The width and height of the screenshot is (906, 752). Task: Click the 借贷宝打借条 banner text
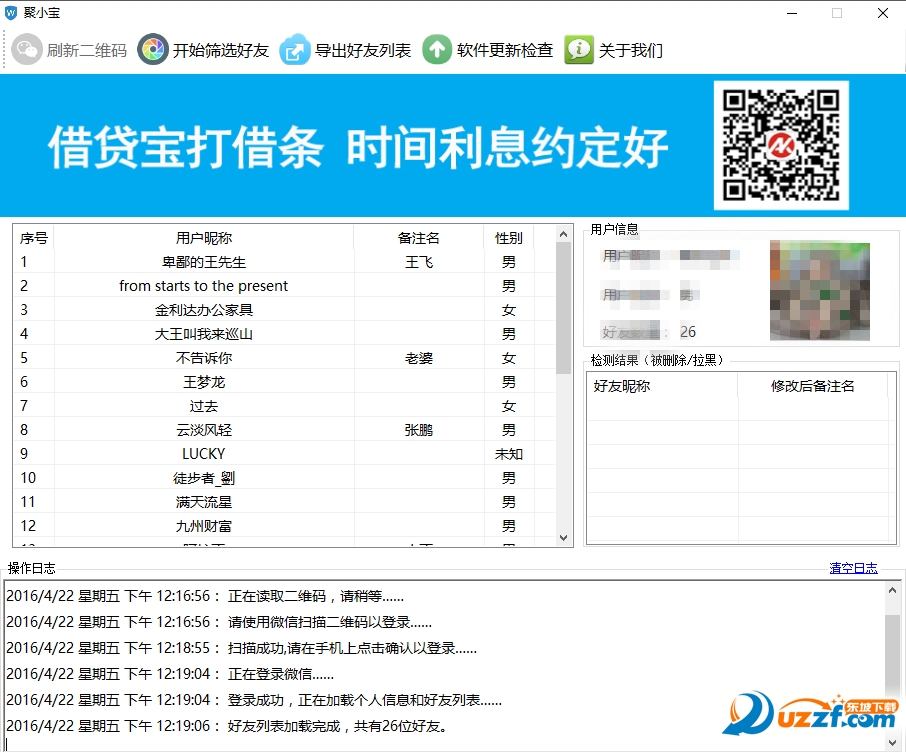point(185,147)
